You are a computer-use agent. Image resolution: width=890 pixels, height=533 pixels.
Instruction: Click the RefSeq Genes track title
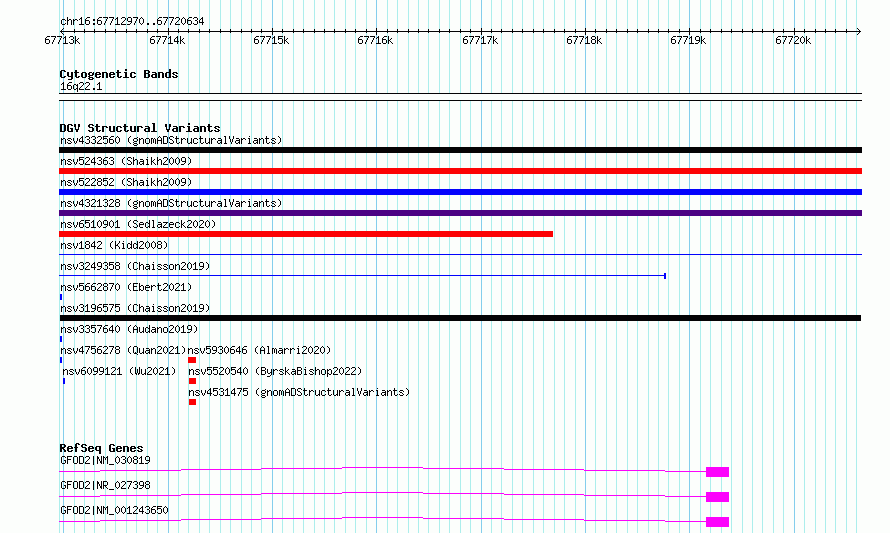coord(101,448)
